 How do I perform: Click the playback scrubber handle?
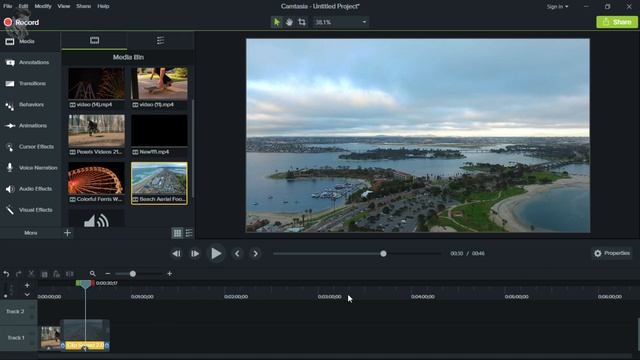click(x=383, y=253)
